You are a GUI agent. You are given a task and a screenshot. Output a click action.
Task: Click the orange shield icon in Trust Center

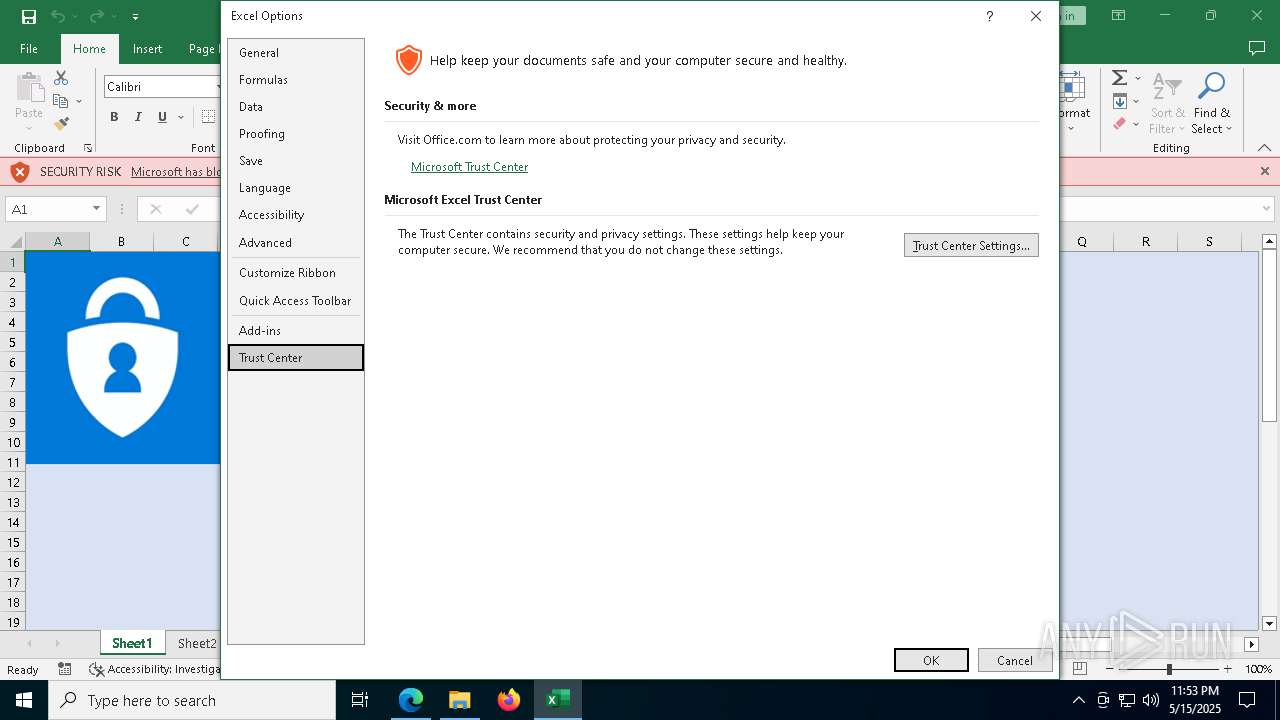(x=408, y=60)
